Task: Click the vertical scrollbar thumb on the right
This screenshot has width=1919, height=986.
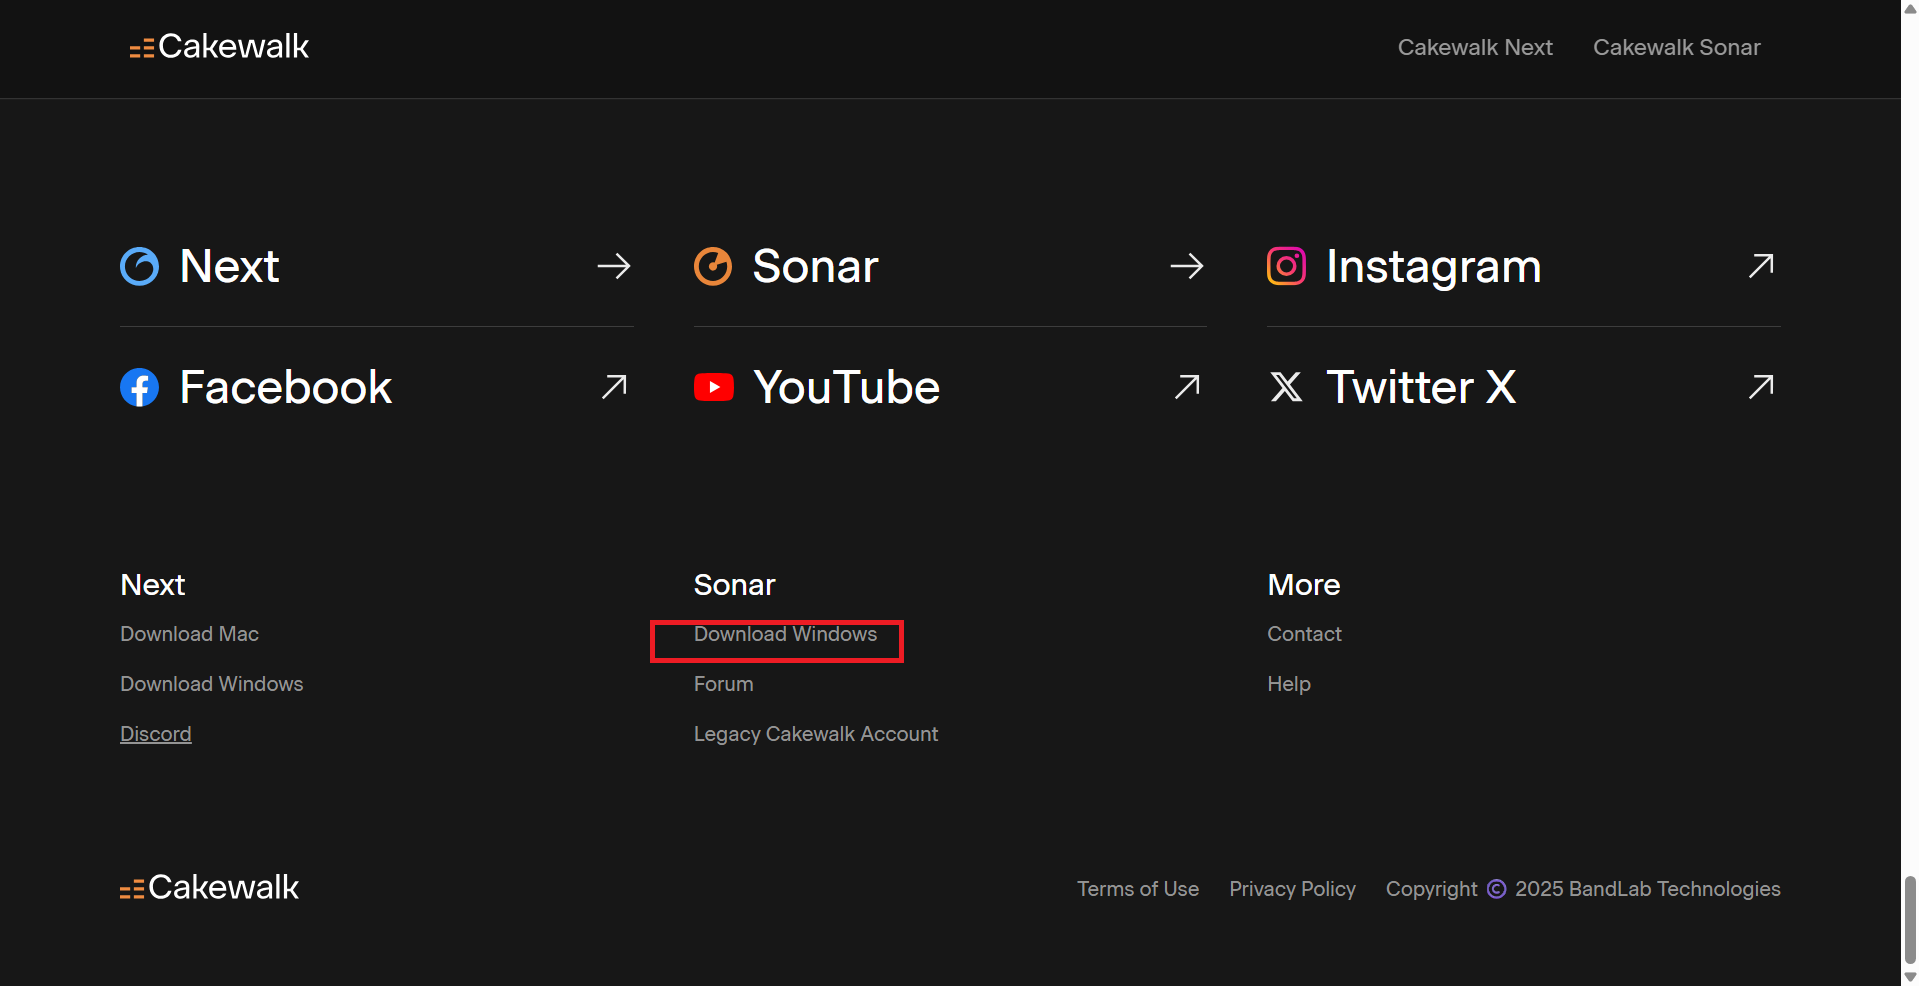Action: pos(1909,918)
